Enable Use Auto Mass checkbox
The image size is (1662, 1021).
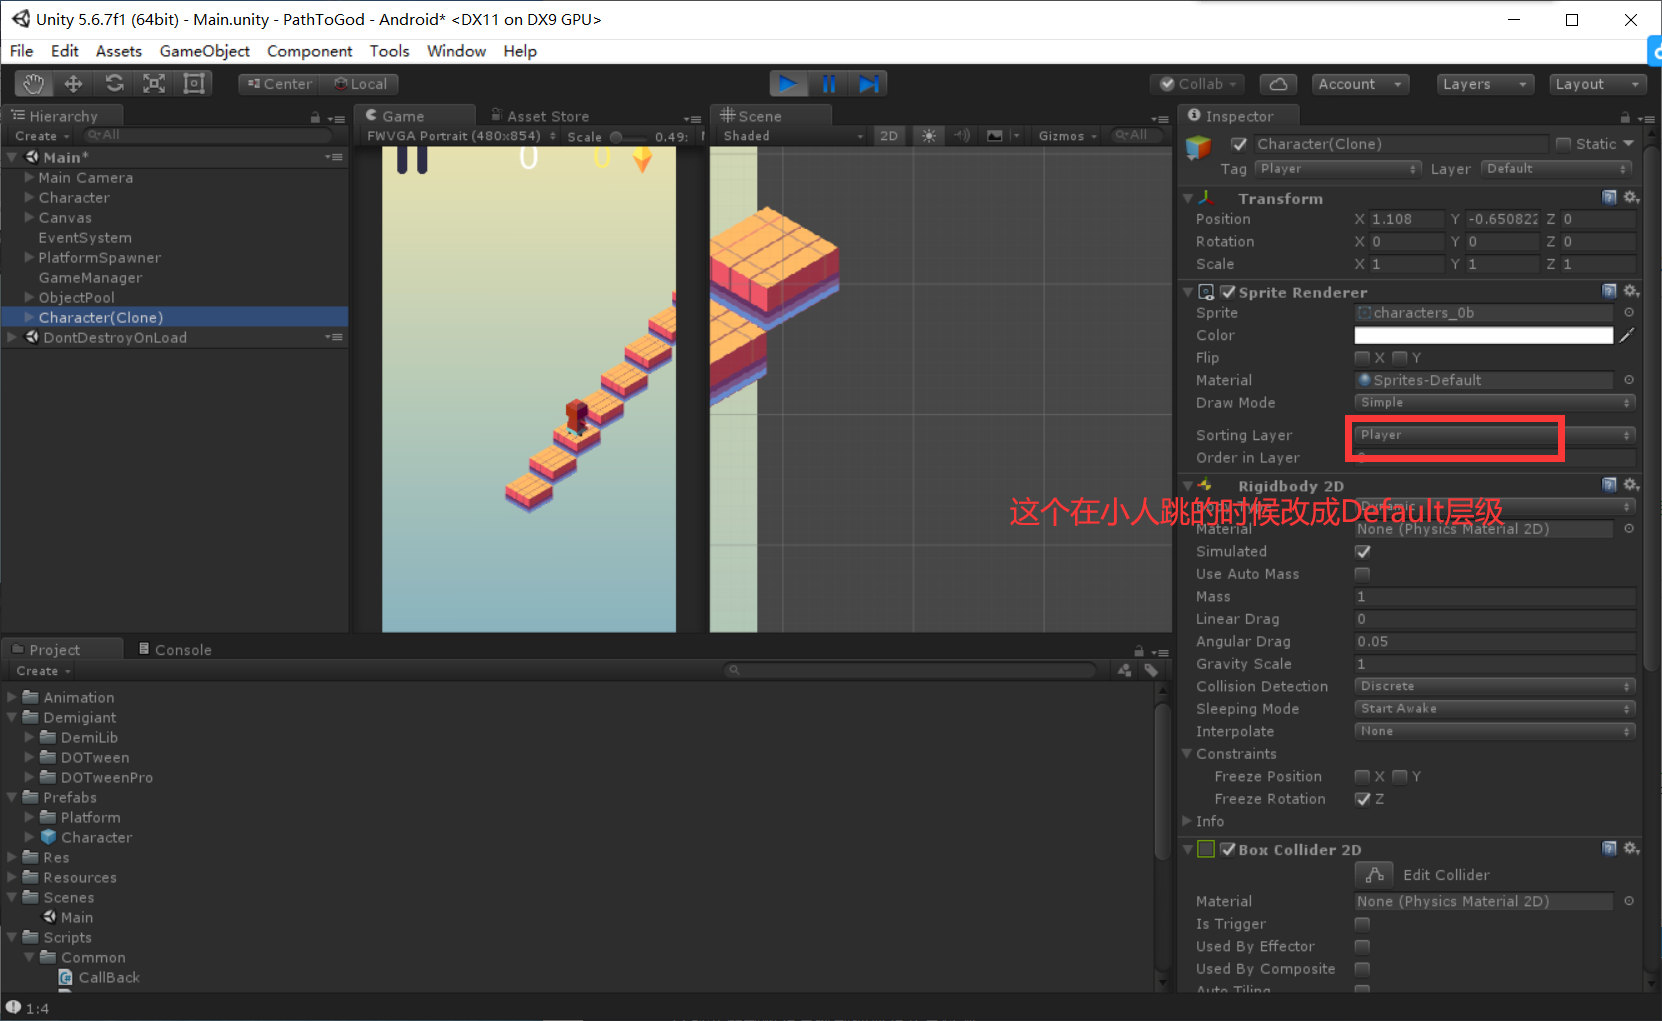[x=1362, y=574]
